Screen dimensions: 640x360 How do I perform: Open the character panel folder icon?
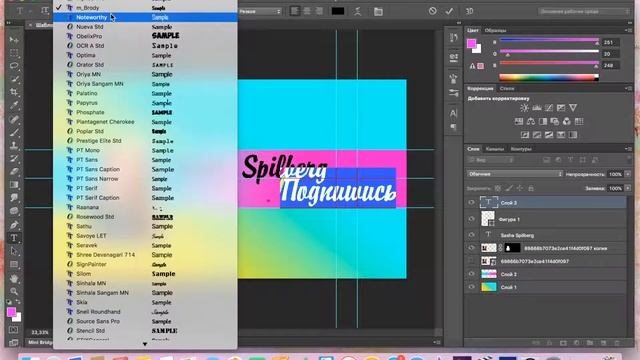[378, 11]
